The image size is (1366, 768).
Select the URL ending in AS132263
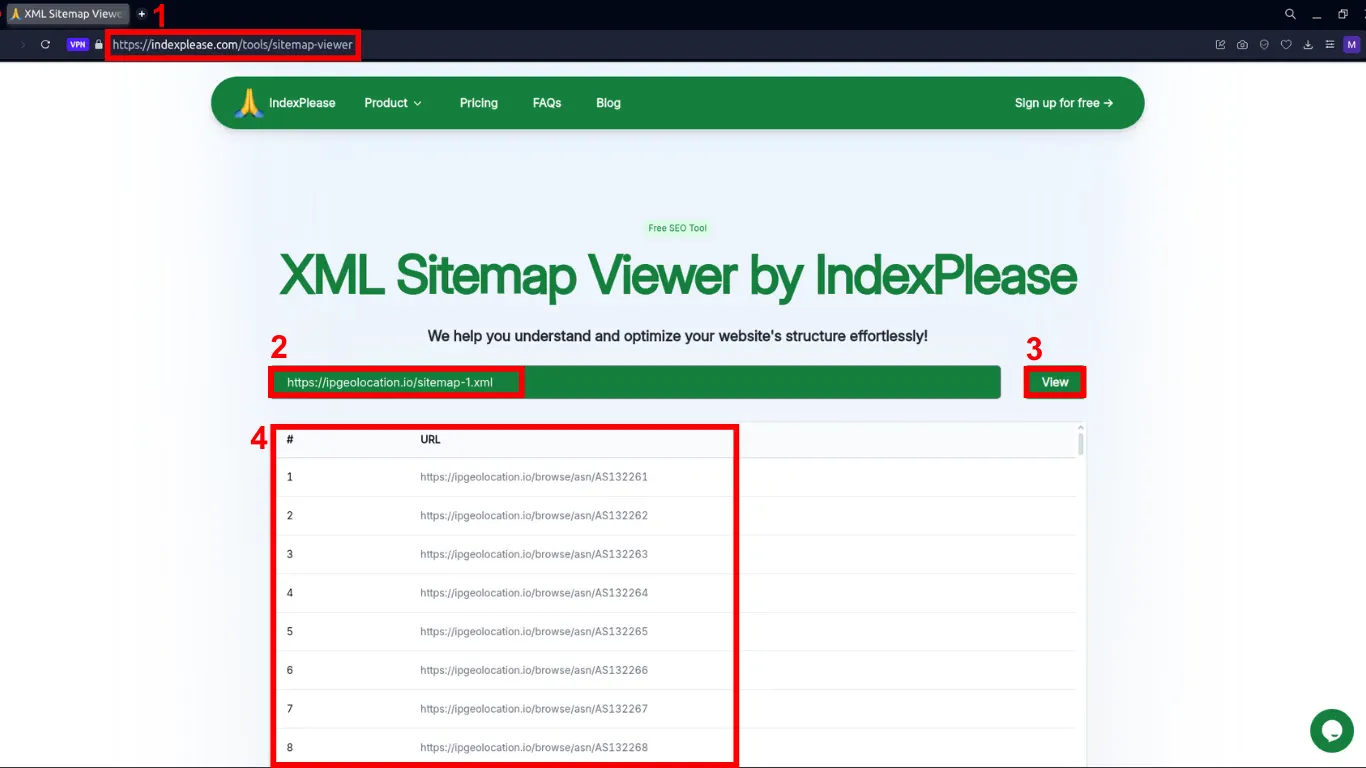[534, 554]
